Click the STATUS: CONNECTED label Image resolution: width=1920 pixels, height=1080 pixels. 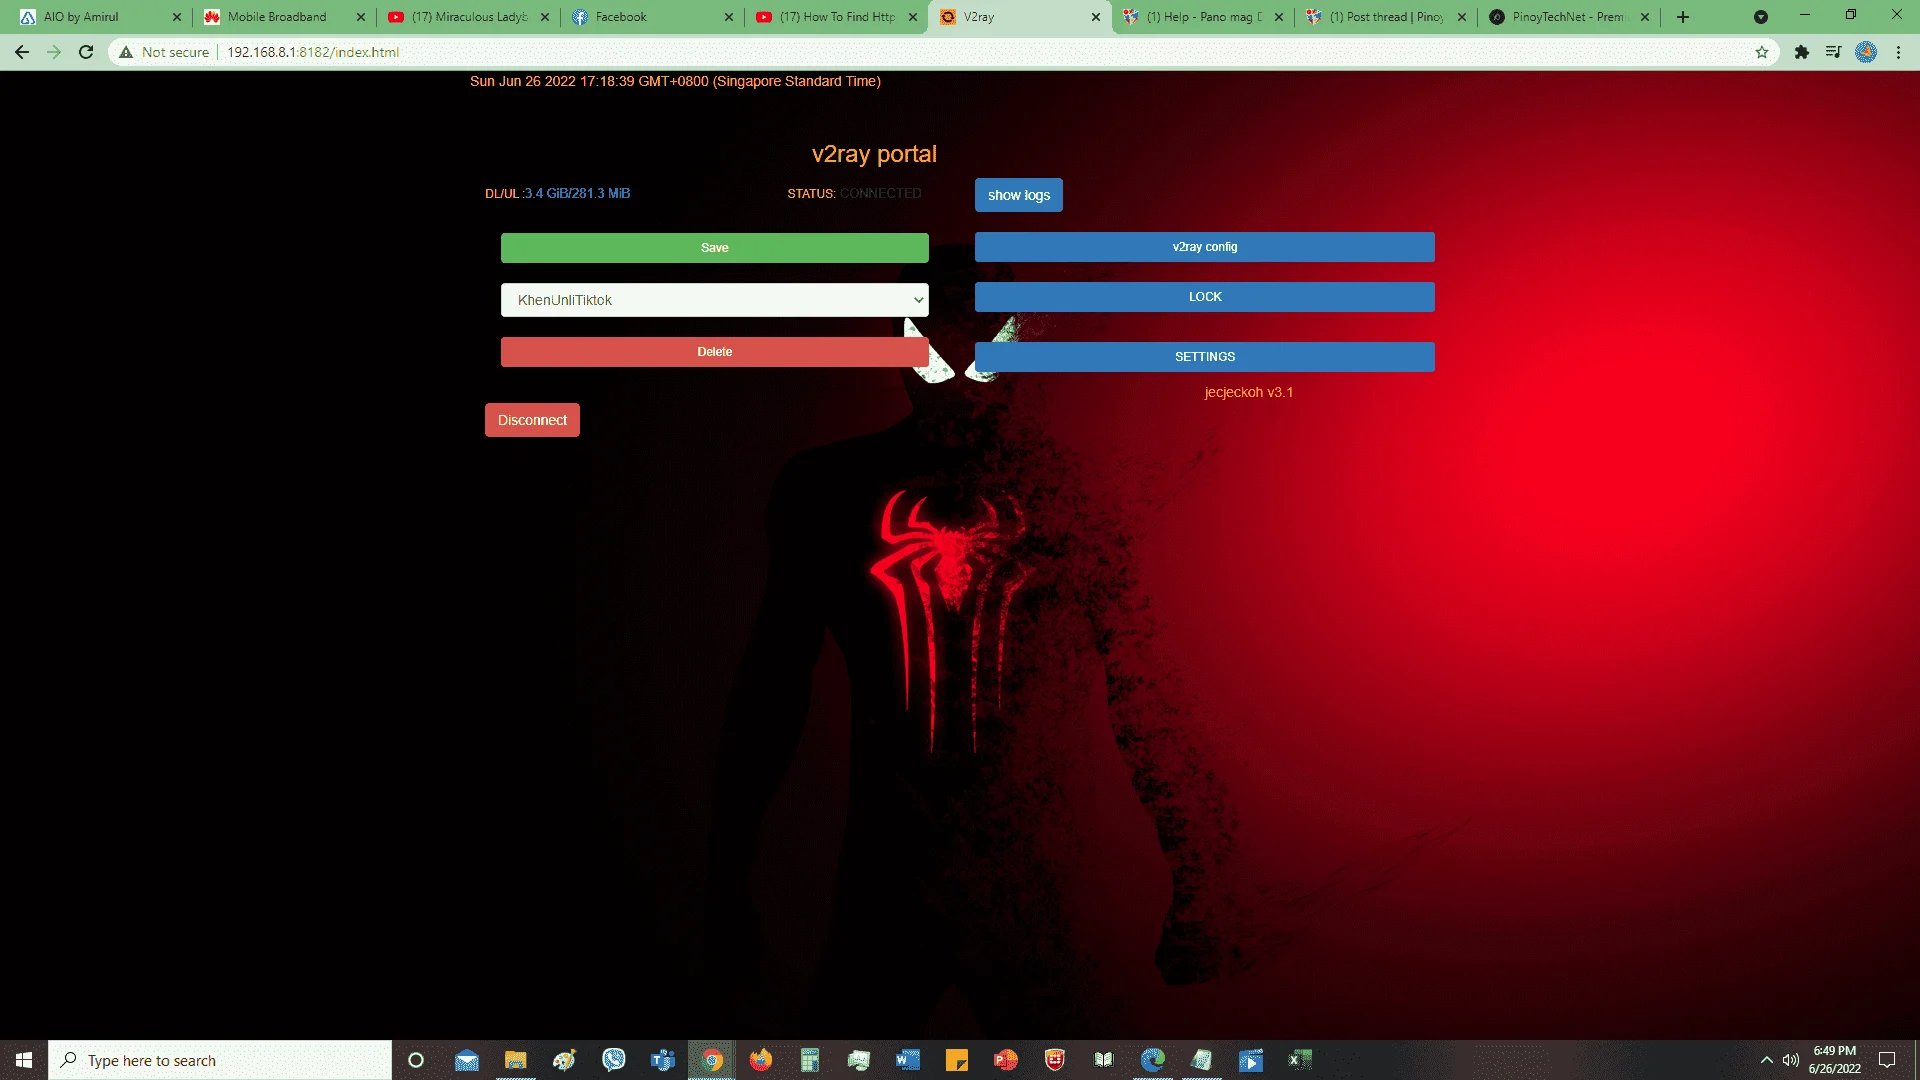point(854,193)
